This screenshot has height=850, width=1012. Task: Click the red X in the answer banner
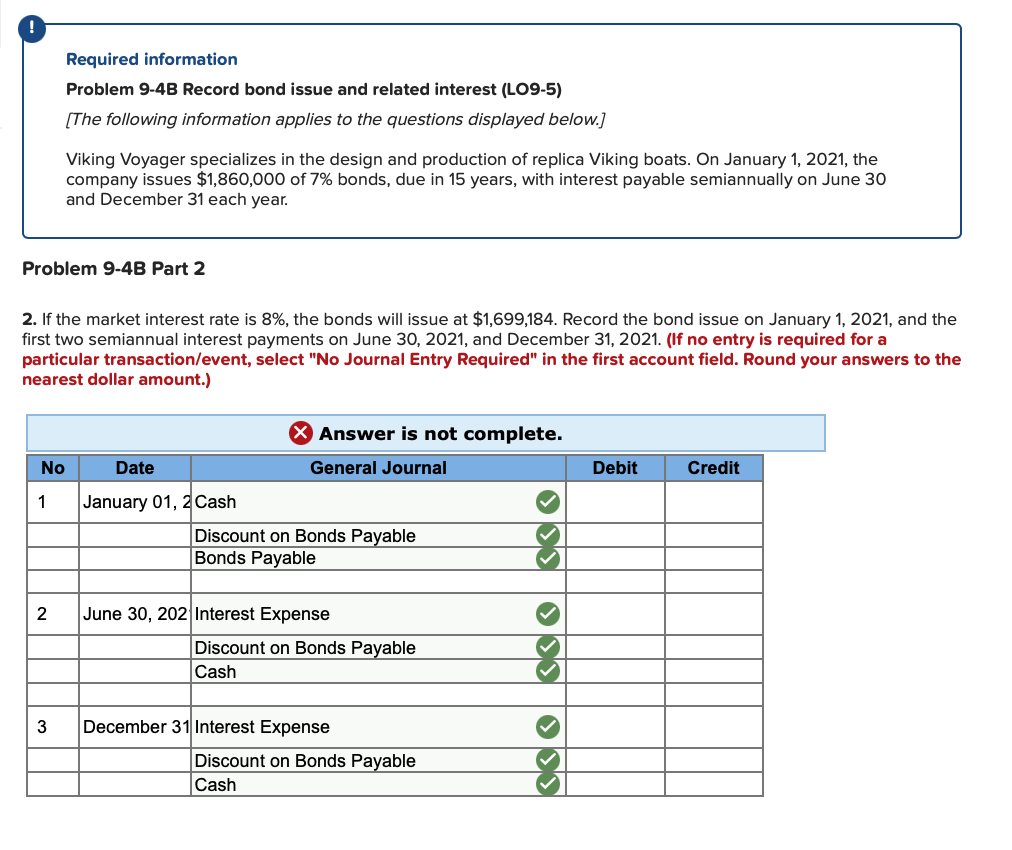(x=303, y=433)
